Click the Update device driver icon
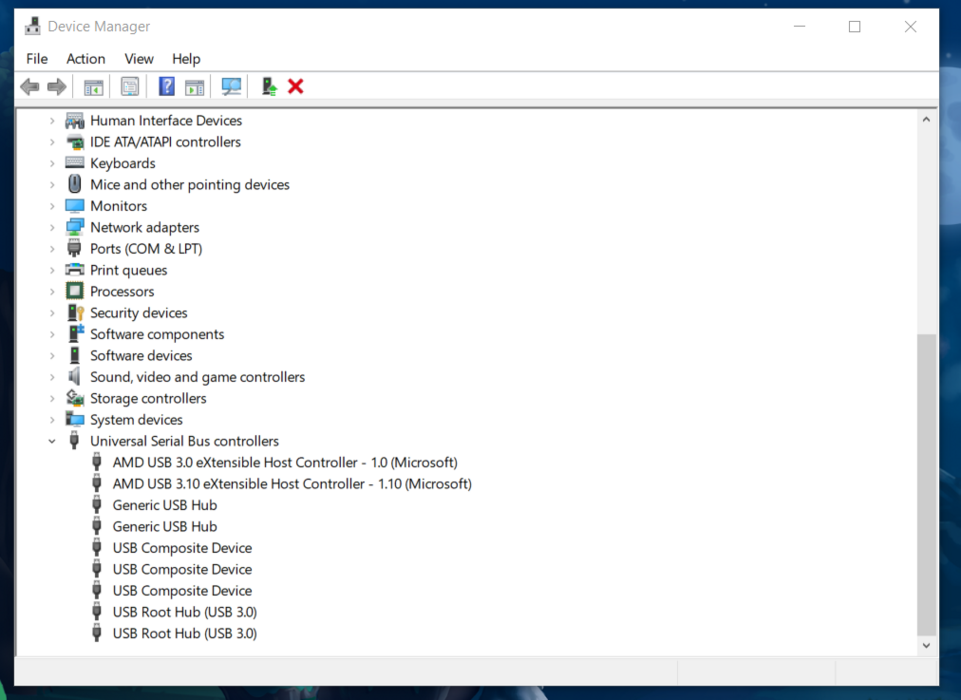This screenshot has height=700, width=961. coord(269,87)
